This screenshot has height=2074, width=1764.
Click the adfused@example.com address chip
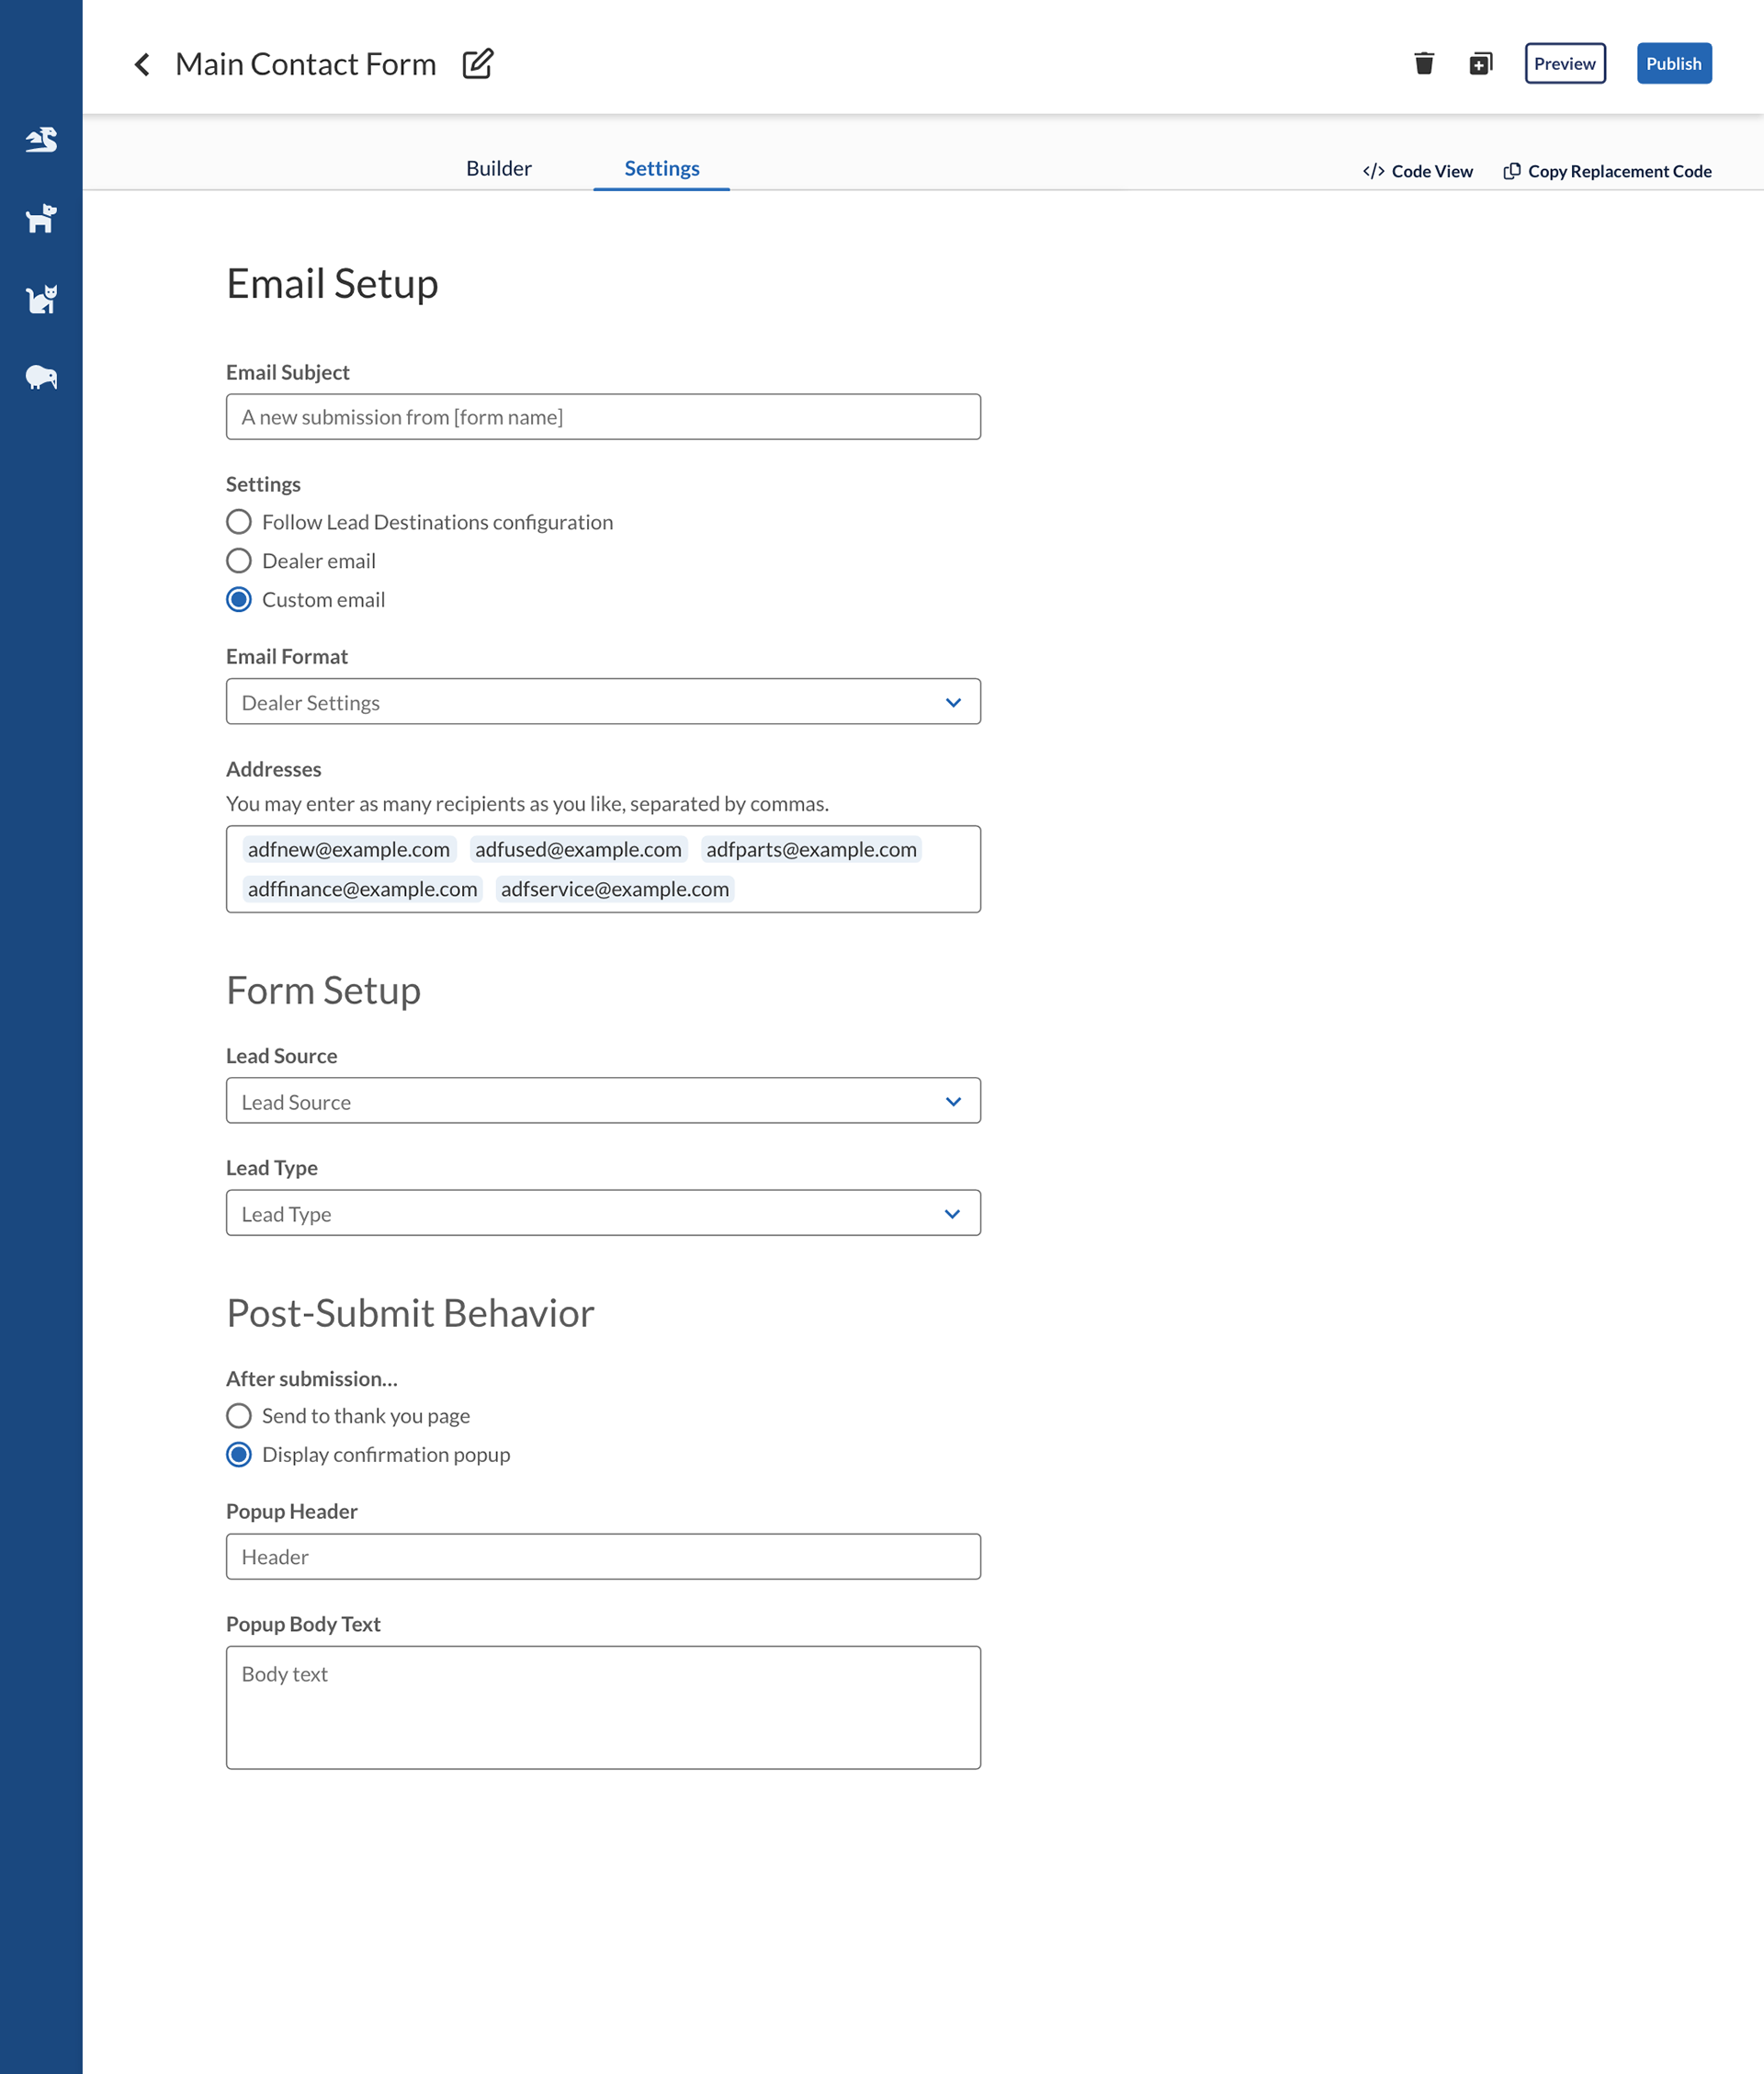pos(578,849)
